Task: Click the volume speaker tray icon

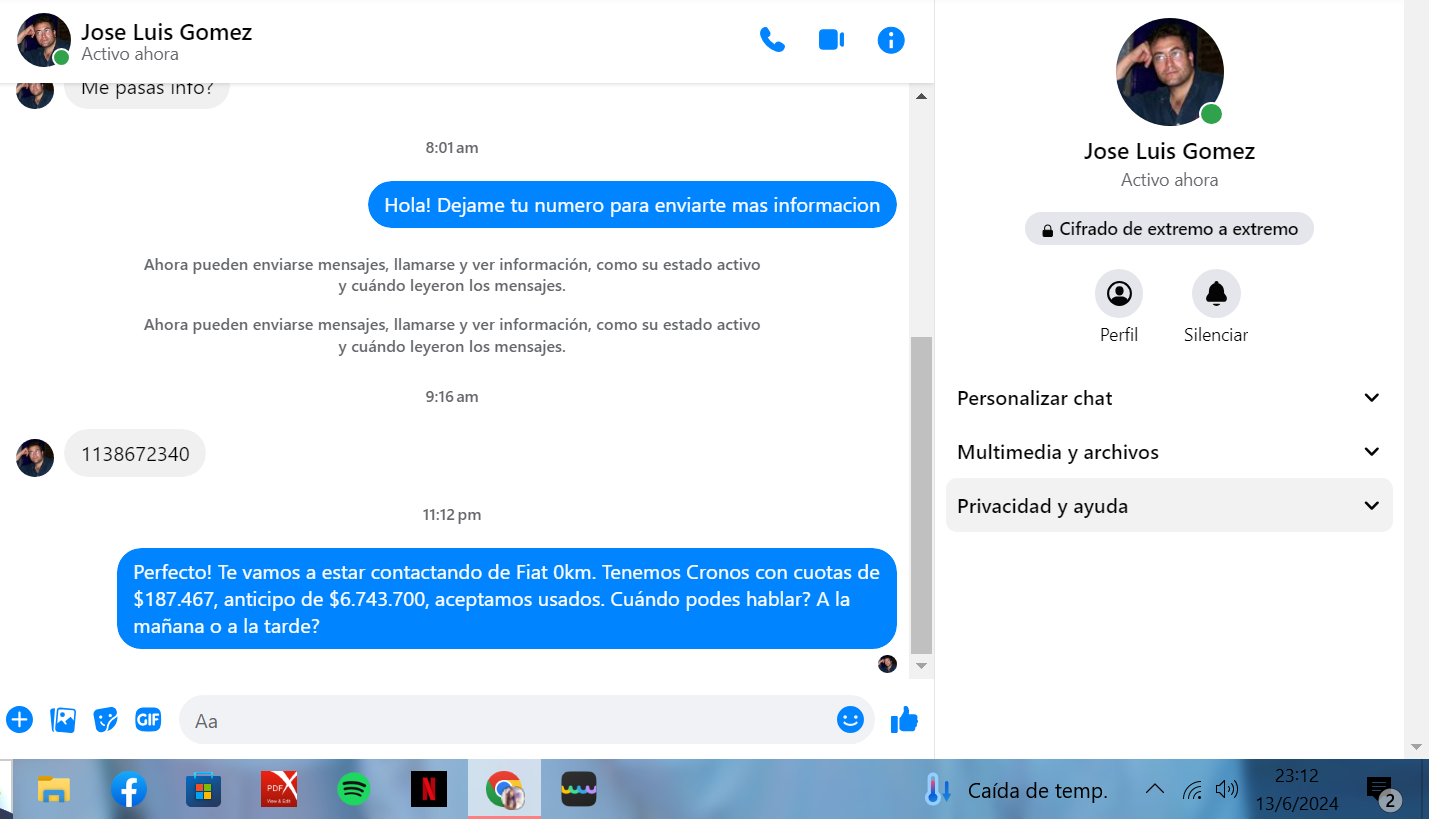Action: pos(1227,790)
